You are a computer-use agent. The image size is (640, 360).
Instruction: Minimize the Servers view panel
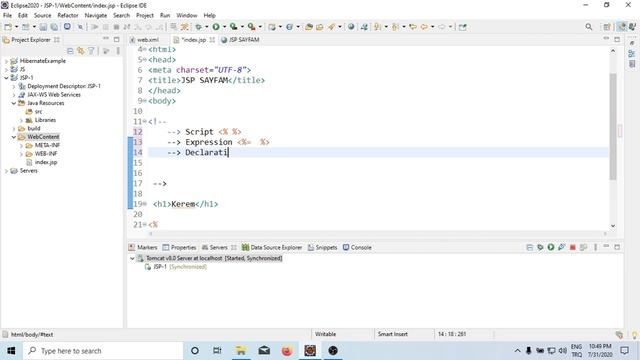tap(606, 247)
